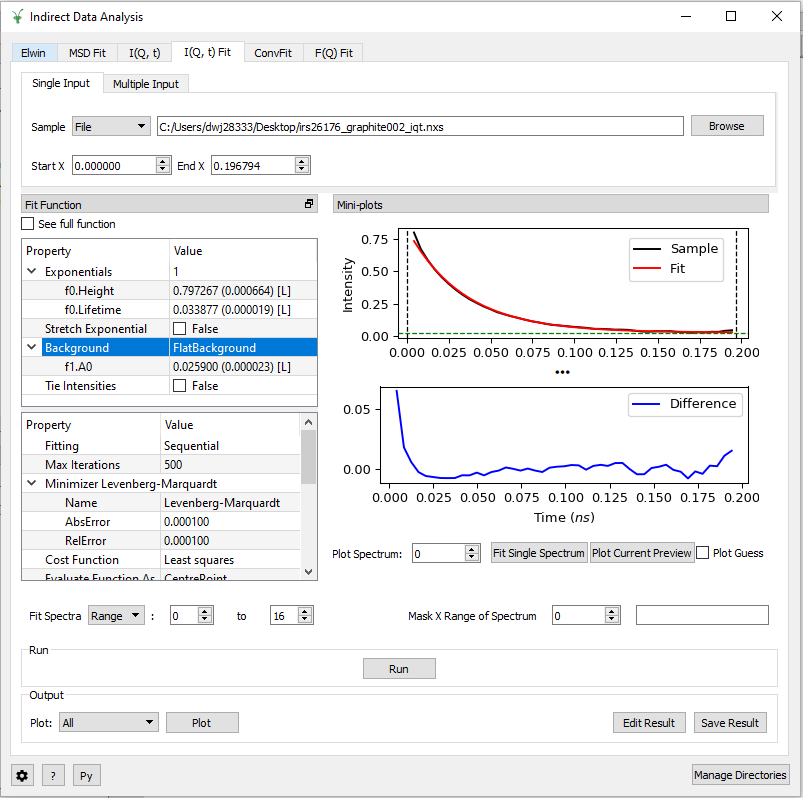Click Fit Single Spectrum
The height and width of the screenshot is (798, 803).
[x=539, y=552]
